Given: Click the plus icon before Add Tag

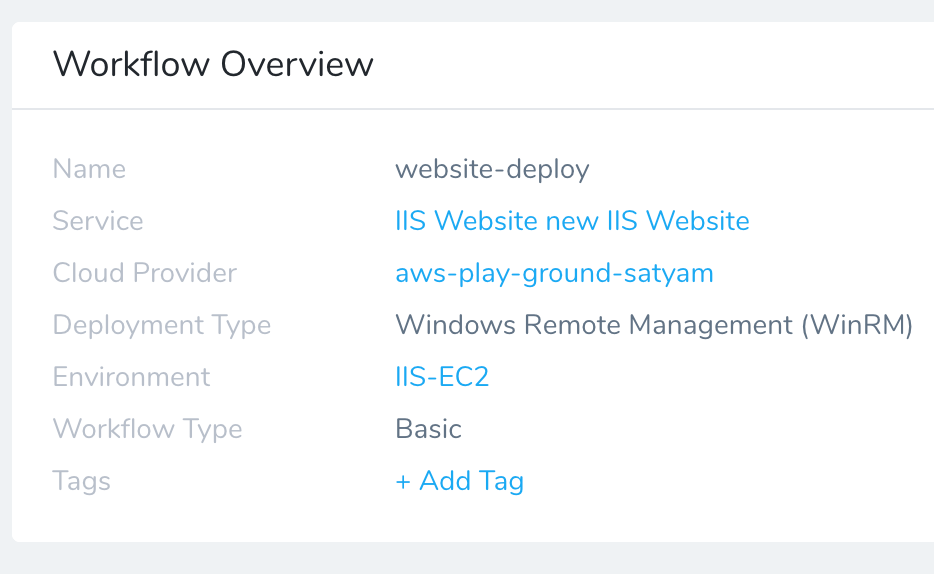Looking at the screenshot, I should coord(403,482).
